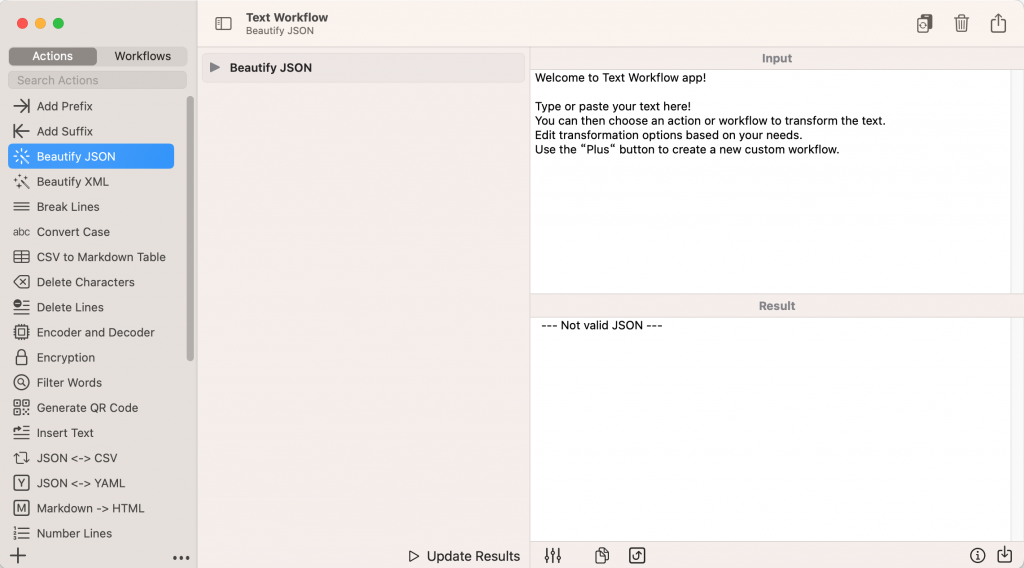Image resolution: width=1024 pixels, height=568 pixels.
Task: Select the JSON <-> YAML label
Action: click(80, 483)
